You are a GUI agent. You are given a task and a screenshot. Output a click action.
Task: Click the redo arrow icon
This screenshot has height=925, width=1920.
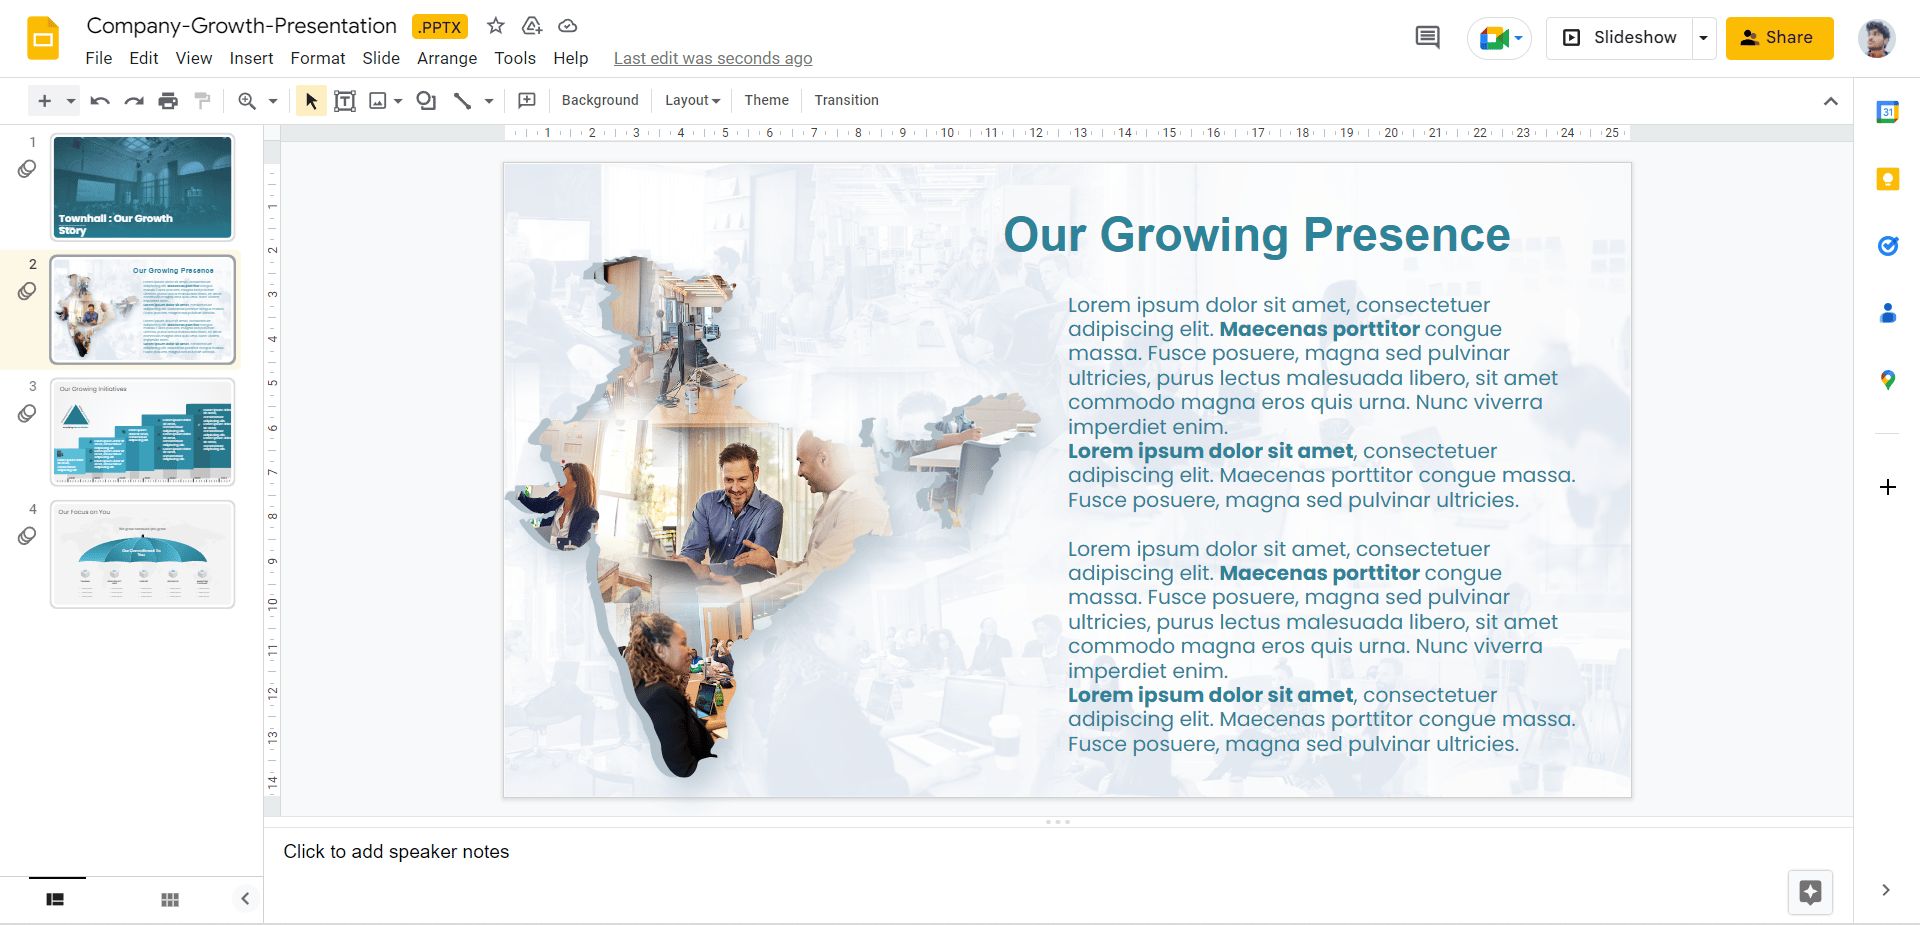tap(134, 100)
